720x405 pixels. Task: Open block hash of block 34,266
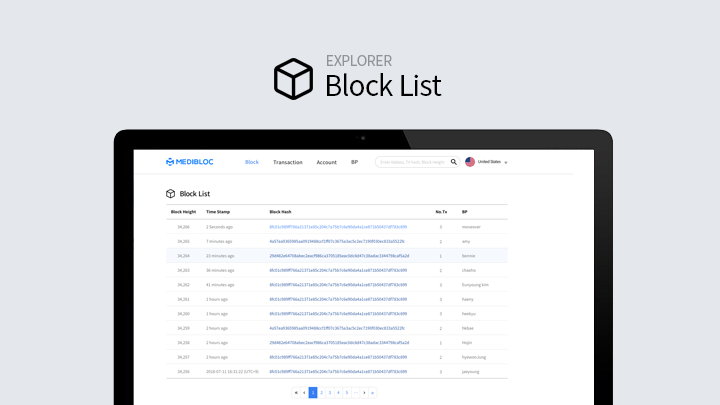pos(338,227)
